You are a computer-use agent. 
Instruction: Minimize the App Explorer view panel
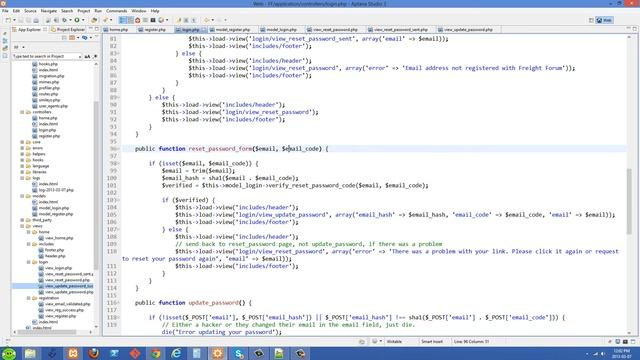[91, 29]
